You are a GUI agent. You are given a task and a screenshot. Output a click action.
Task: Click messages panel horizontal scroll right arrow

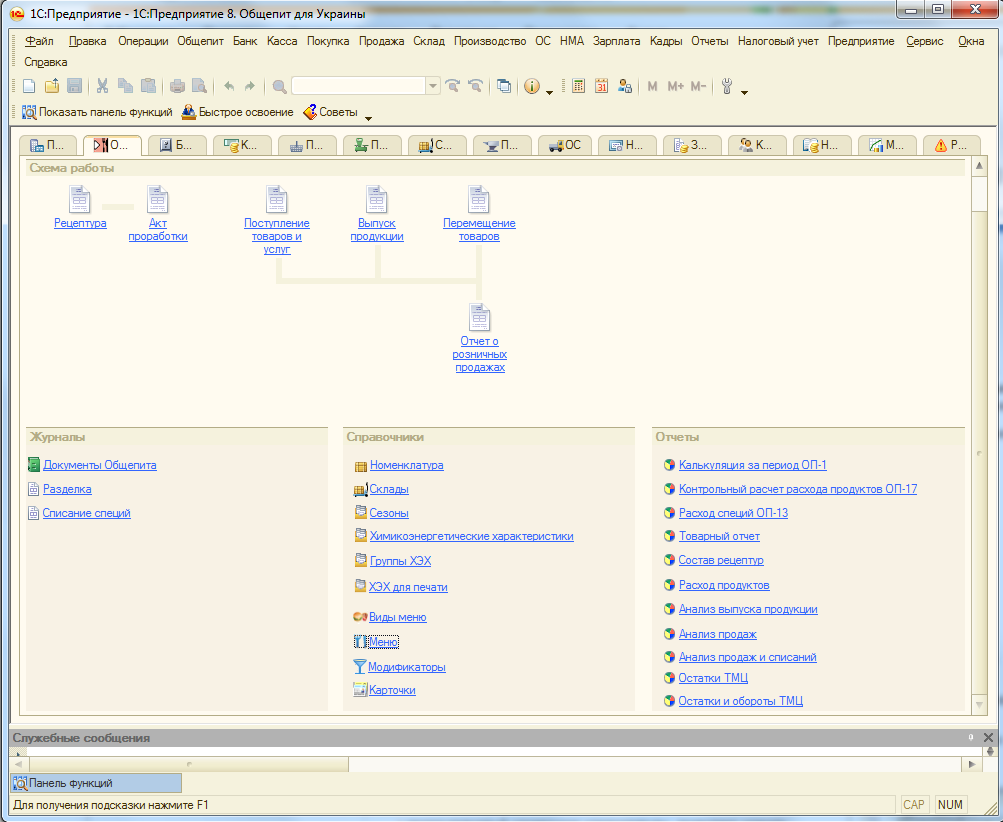[x=972, y=764]
